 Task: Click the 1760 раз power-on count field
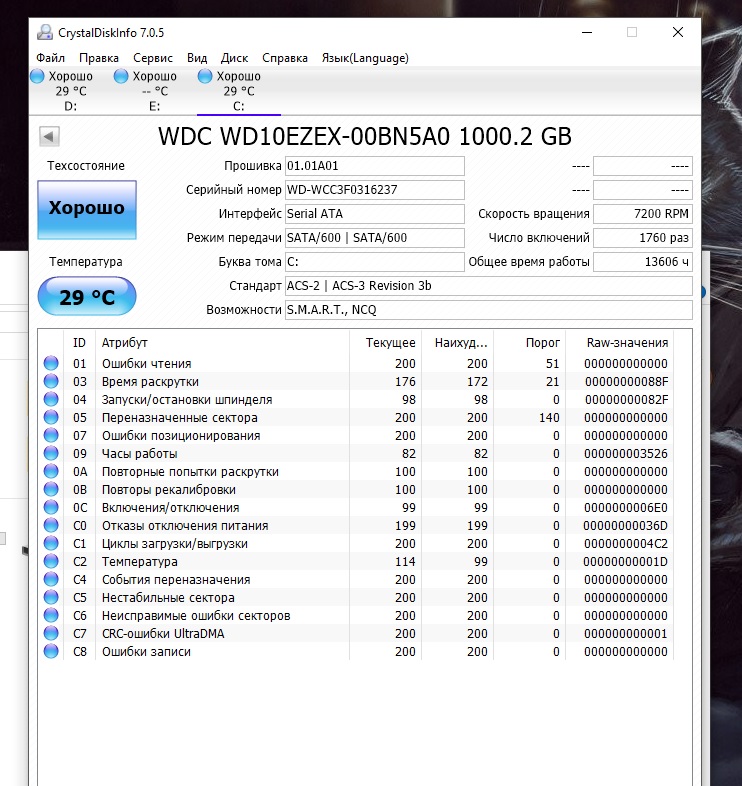[x=643, y=238]
